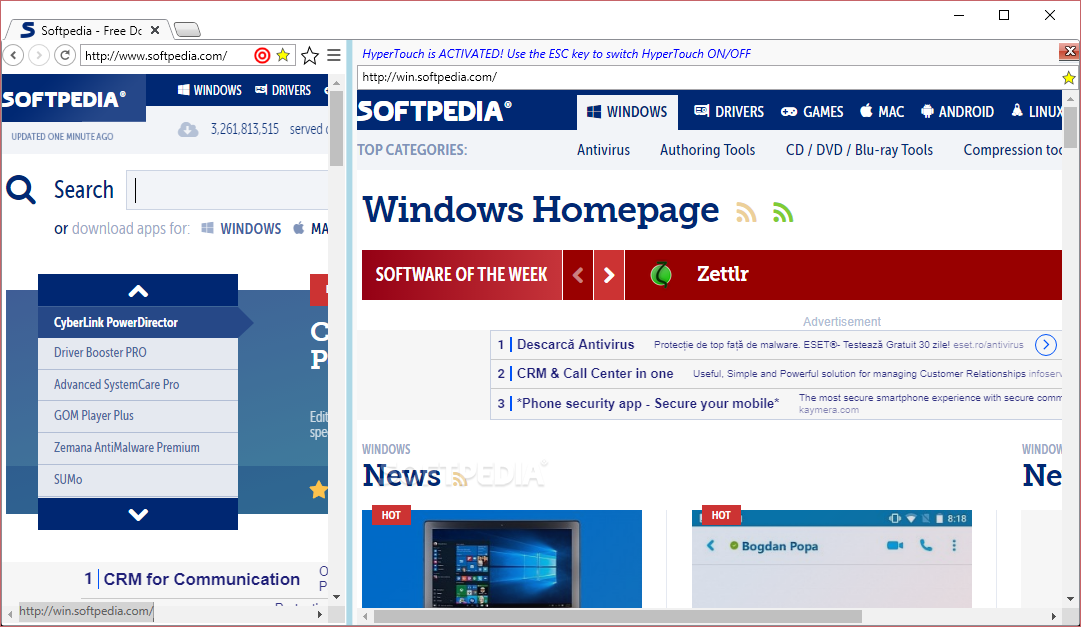
Task: Focus the Softpedia search input field
Action: [x=228, y=190]
